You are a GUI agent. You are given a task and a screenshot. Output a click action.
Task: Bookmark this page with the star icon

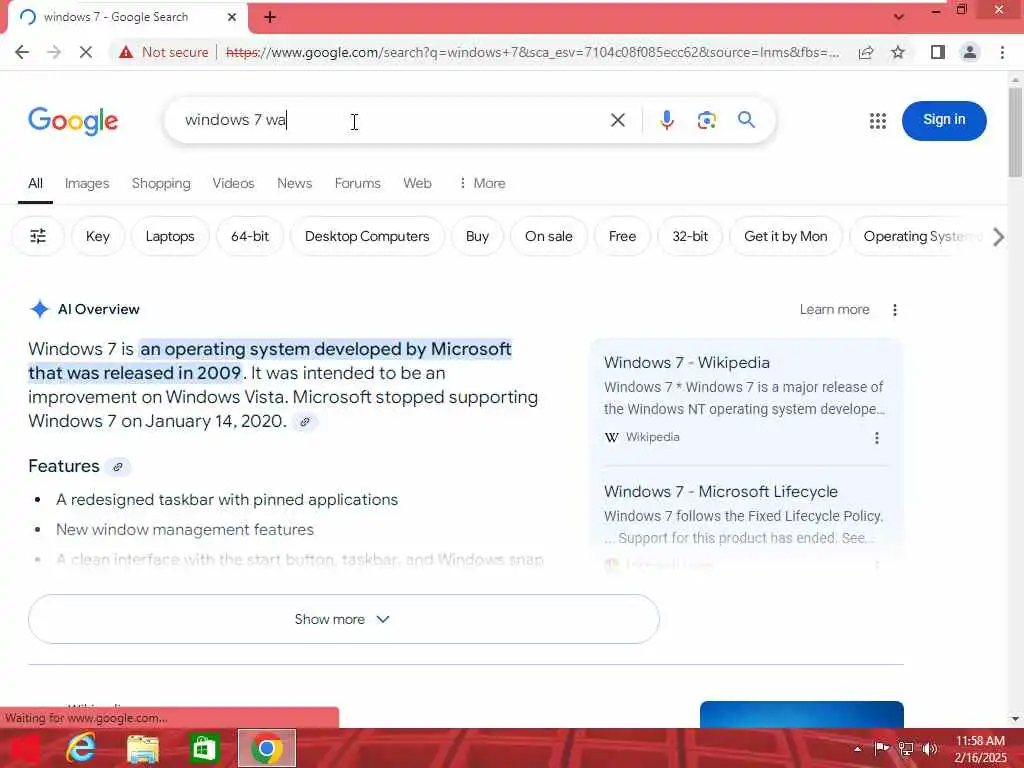click(x=898, y=52)
